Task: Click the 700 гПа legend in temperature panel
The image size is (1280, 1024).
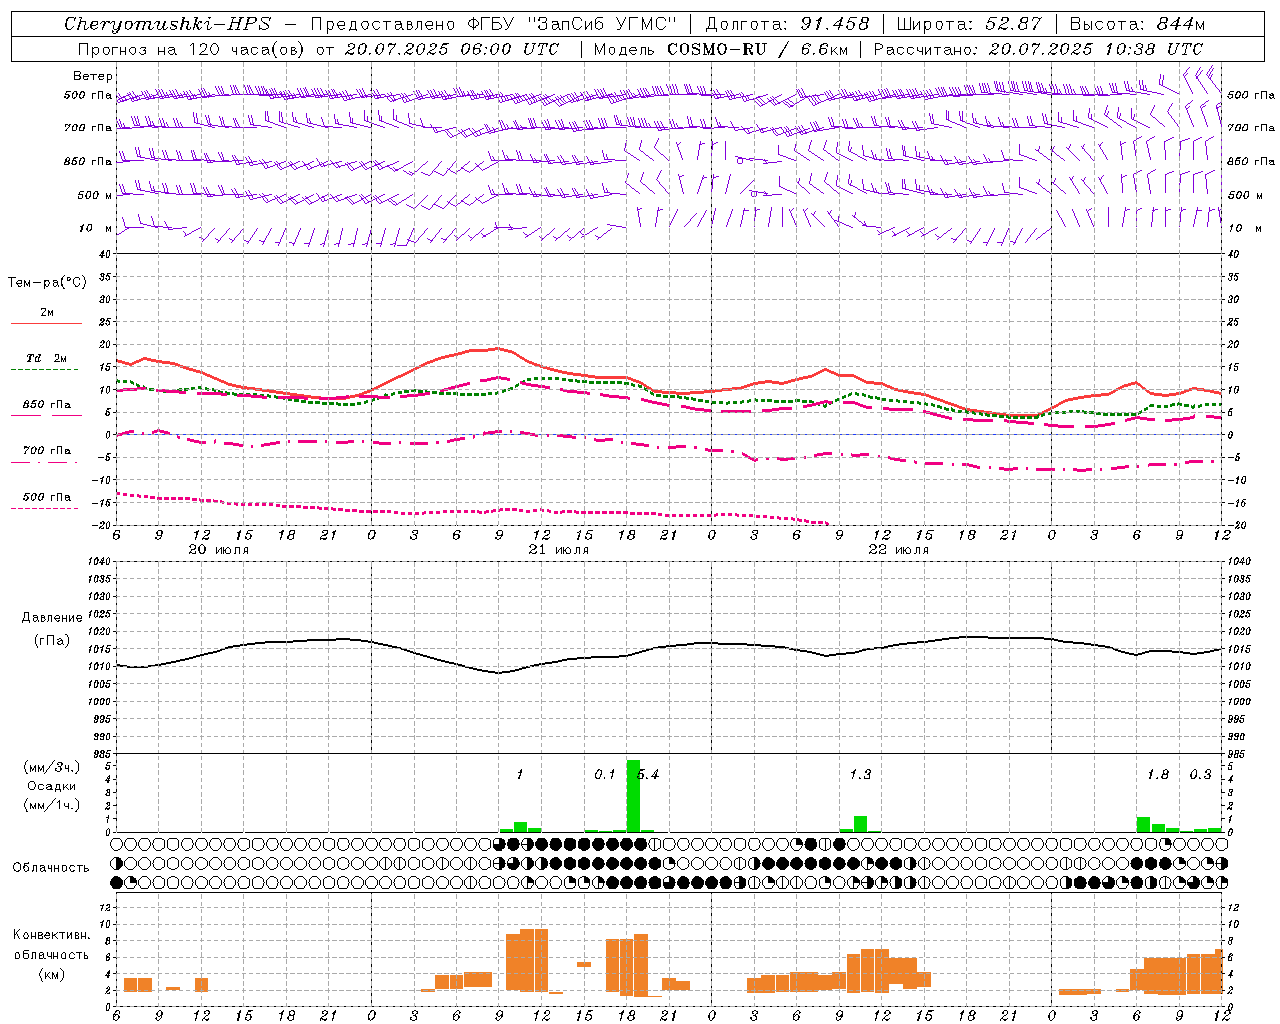Action: tap(46, 451)
